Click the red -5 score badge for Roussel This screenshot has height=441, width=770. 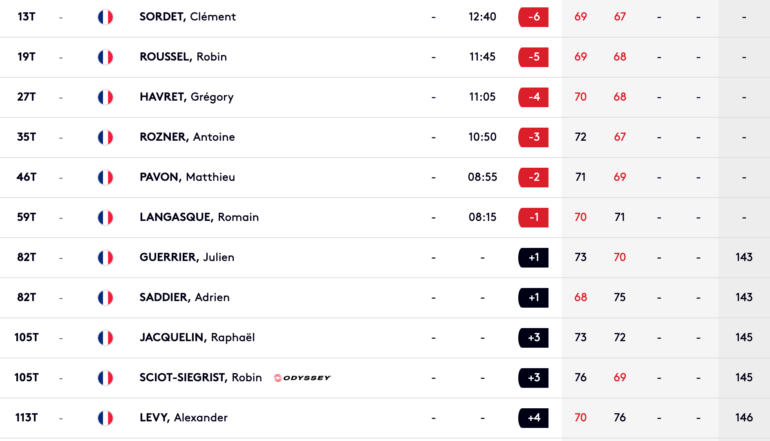[x=533, y=57]
